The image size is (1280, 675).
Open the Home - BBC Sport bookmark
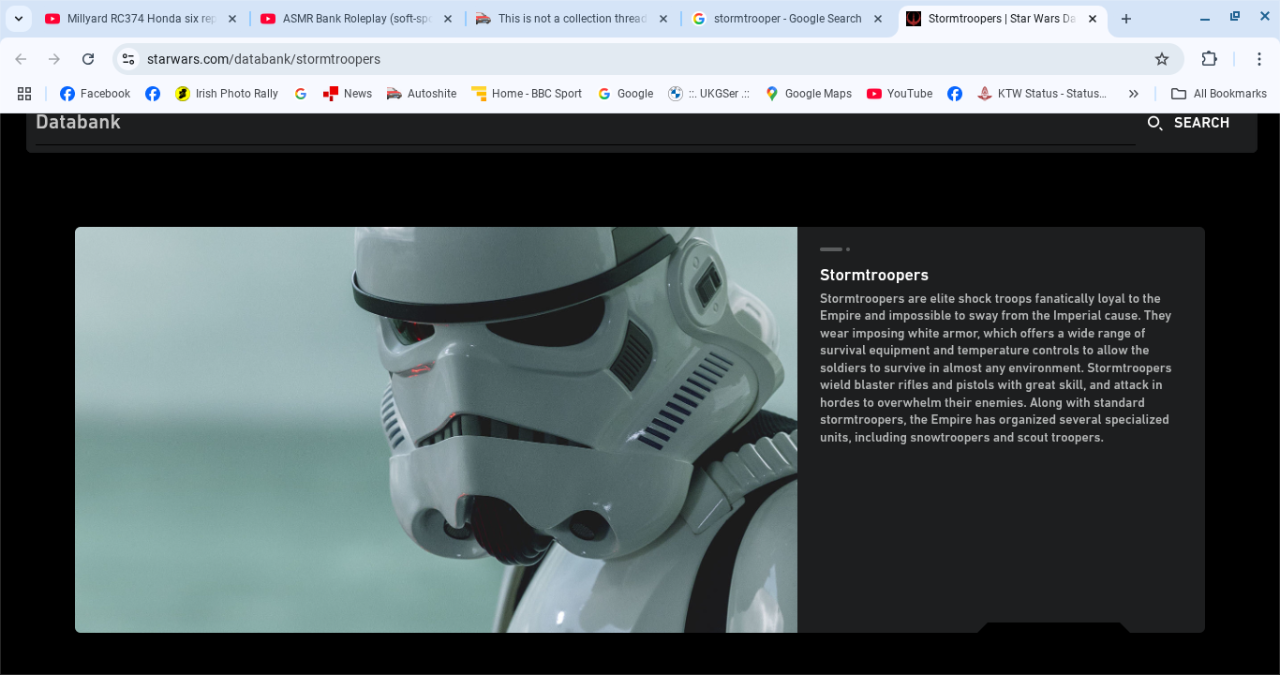(526, 94)
